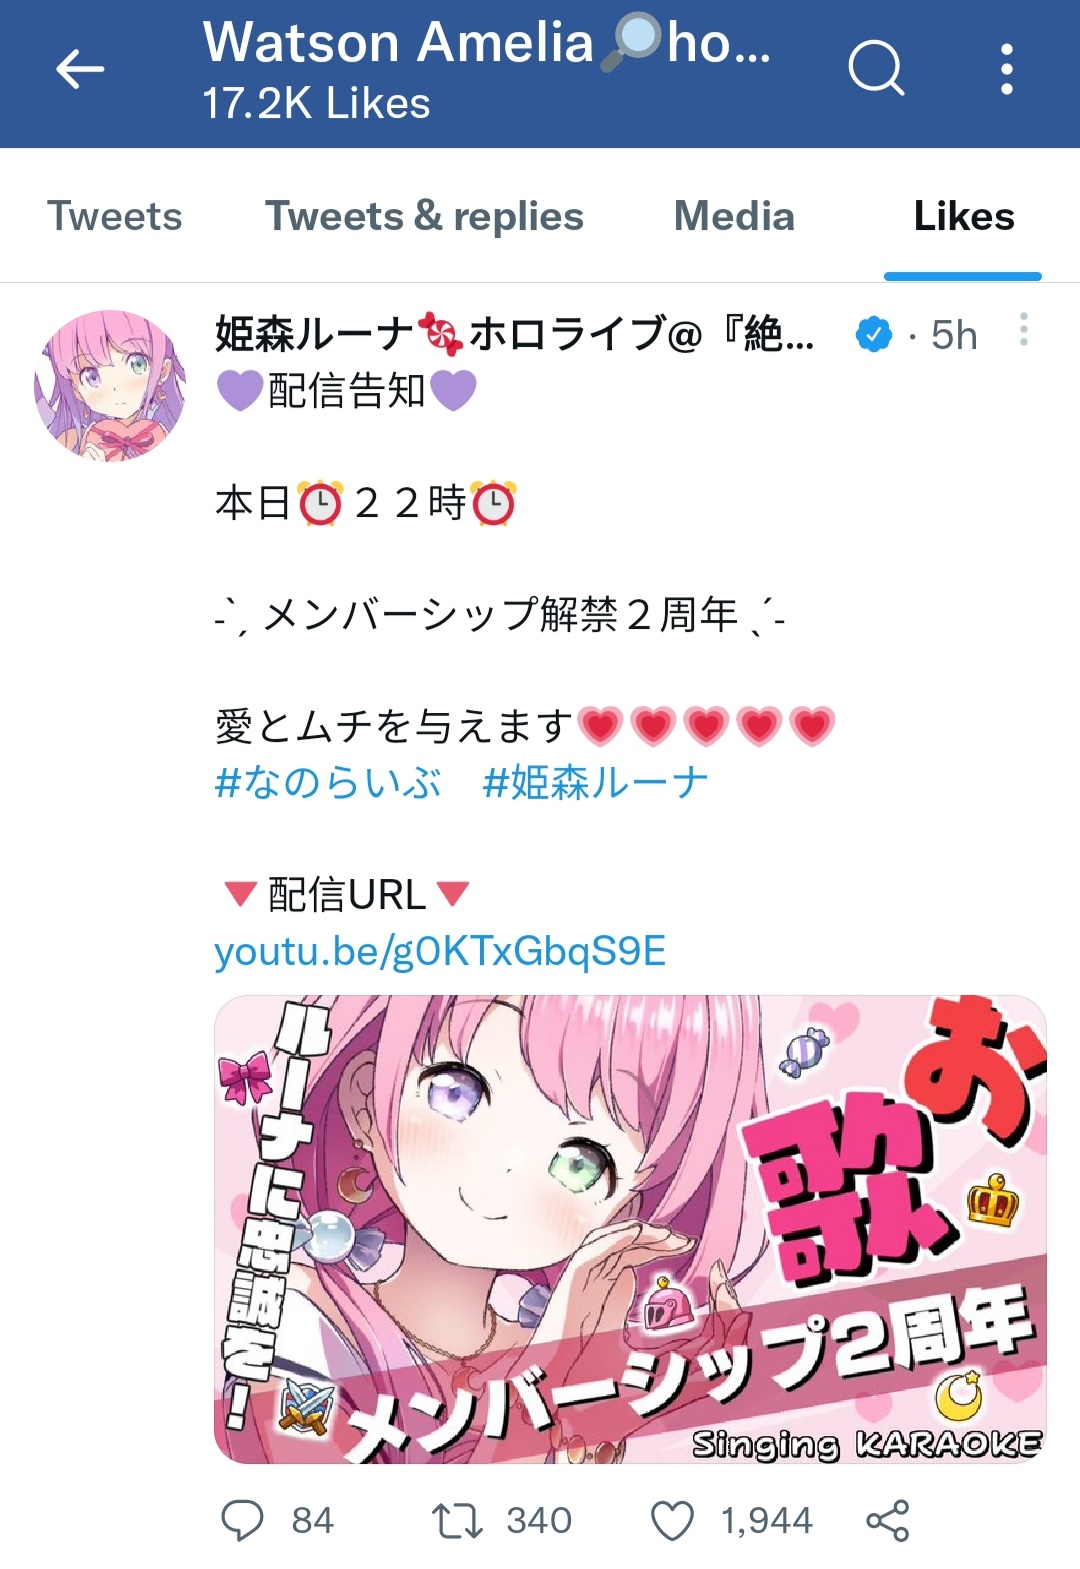The image size is (1080, 1569).
Task: Click the blue verified badge icon
Action: coord(874,335)
